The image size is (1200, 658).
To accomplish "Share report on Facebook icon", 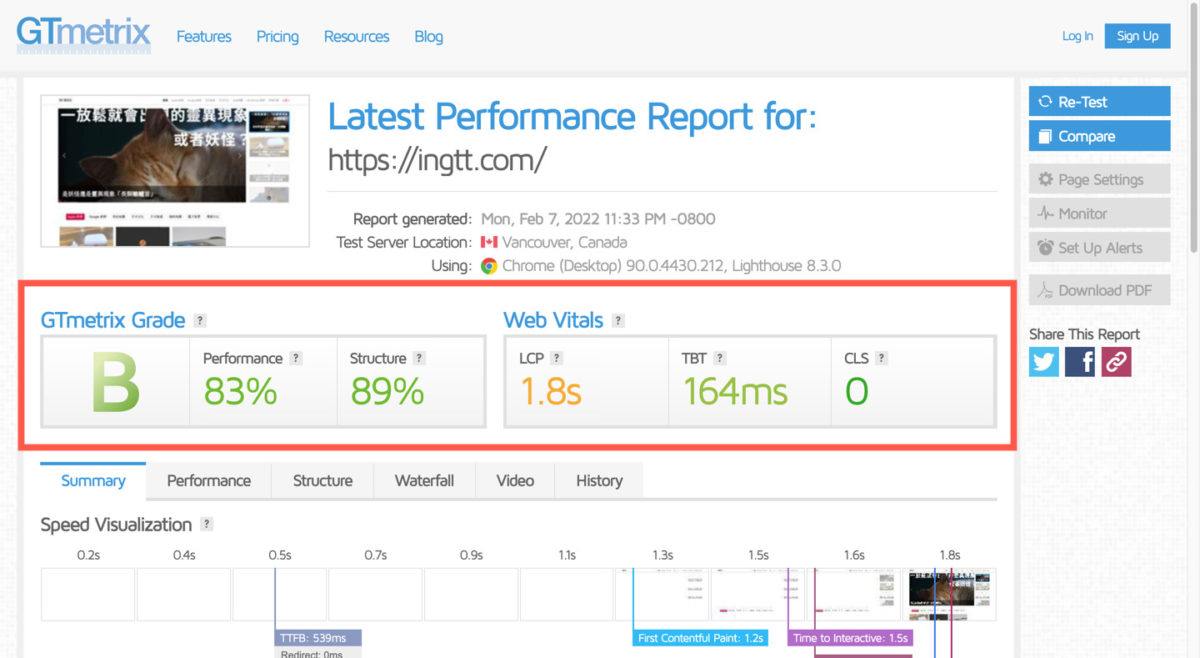I will (x=1080, y=362).
